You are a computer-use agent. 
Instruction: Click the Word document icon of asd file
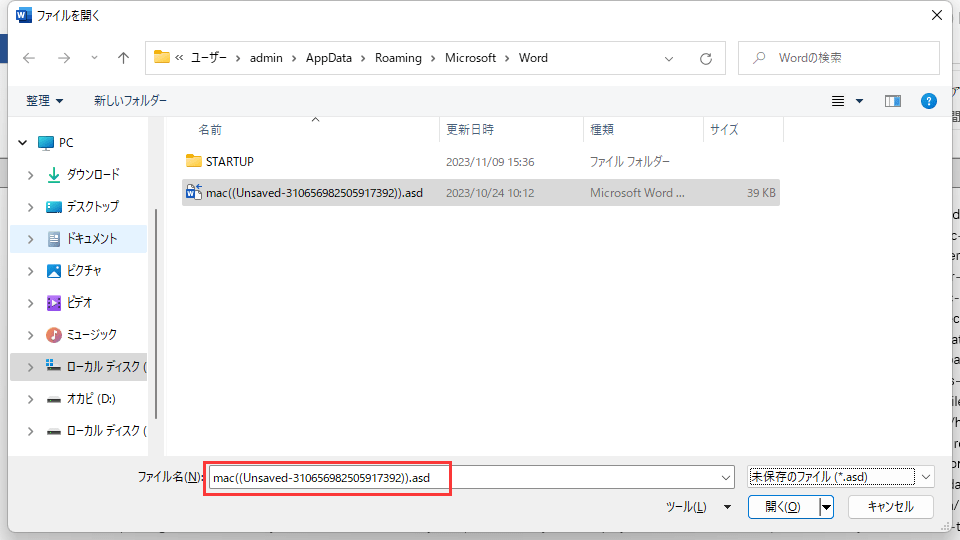click(193, 192)
